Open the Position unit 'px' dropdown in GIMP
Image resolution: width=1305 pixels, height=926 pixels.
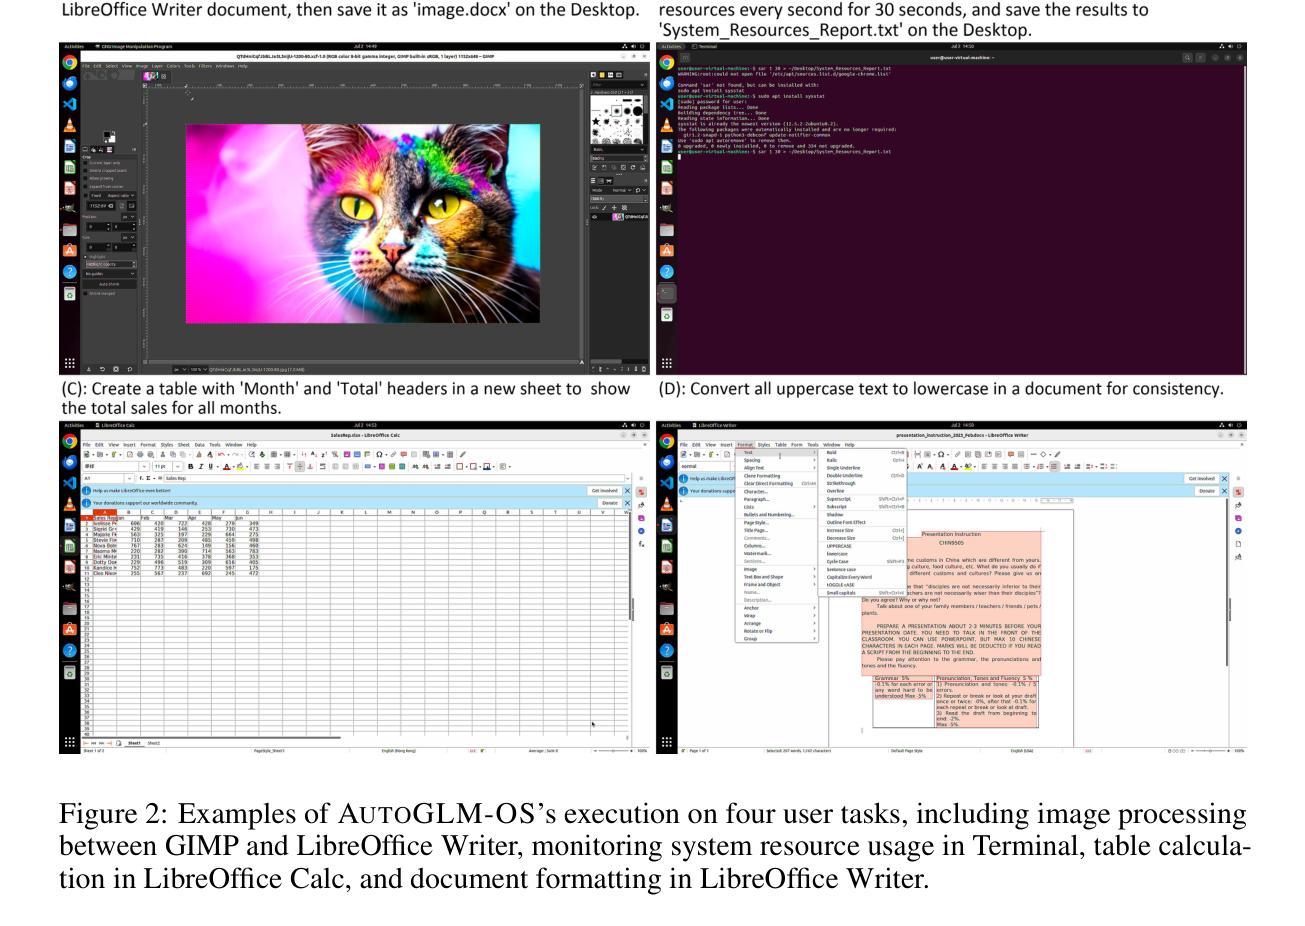[x=129, y=217]
